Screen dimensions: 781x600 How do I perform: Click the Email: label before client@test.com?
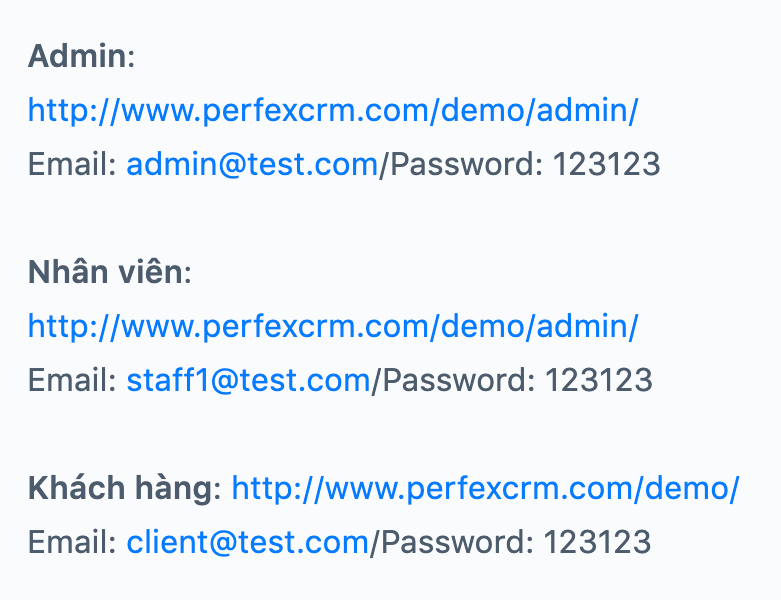coord(72,542)
